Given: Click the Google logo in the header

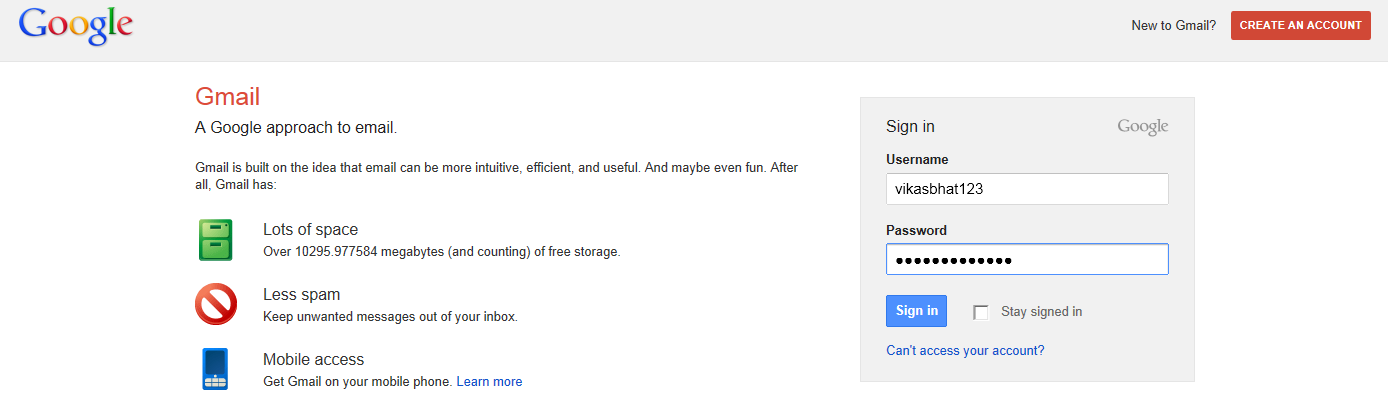Looking at the screenshot, I should coord(76,26).
